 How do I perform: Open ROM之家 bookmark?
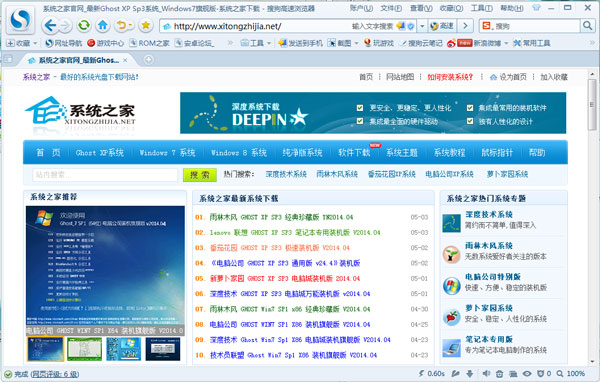pos(150,43)
